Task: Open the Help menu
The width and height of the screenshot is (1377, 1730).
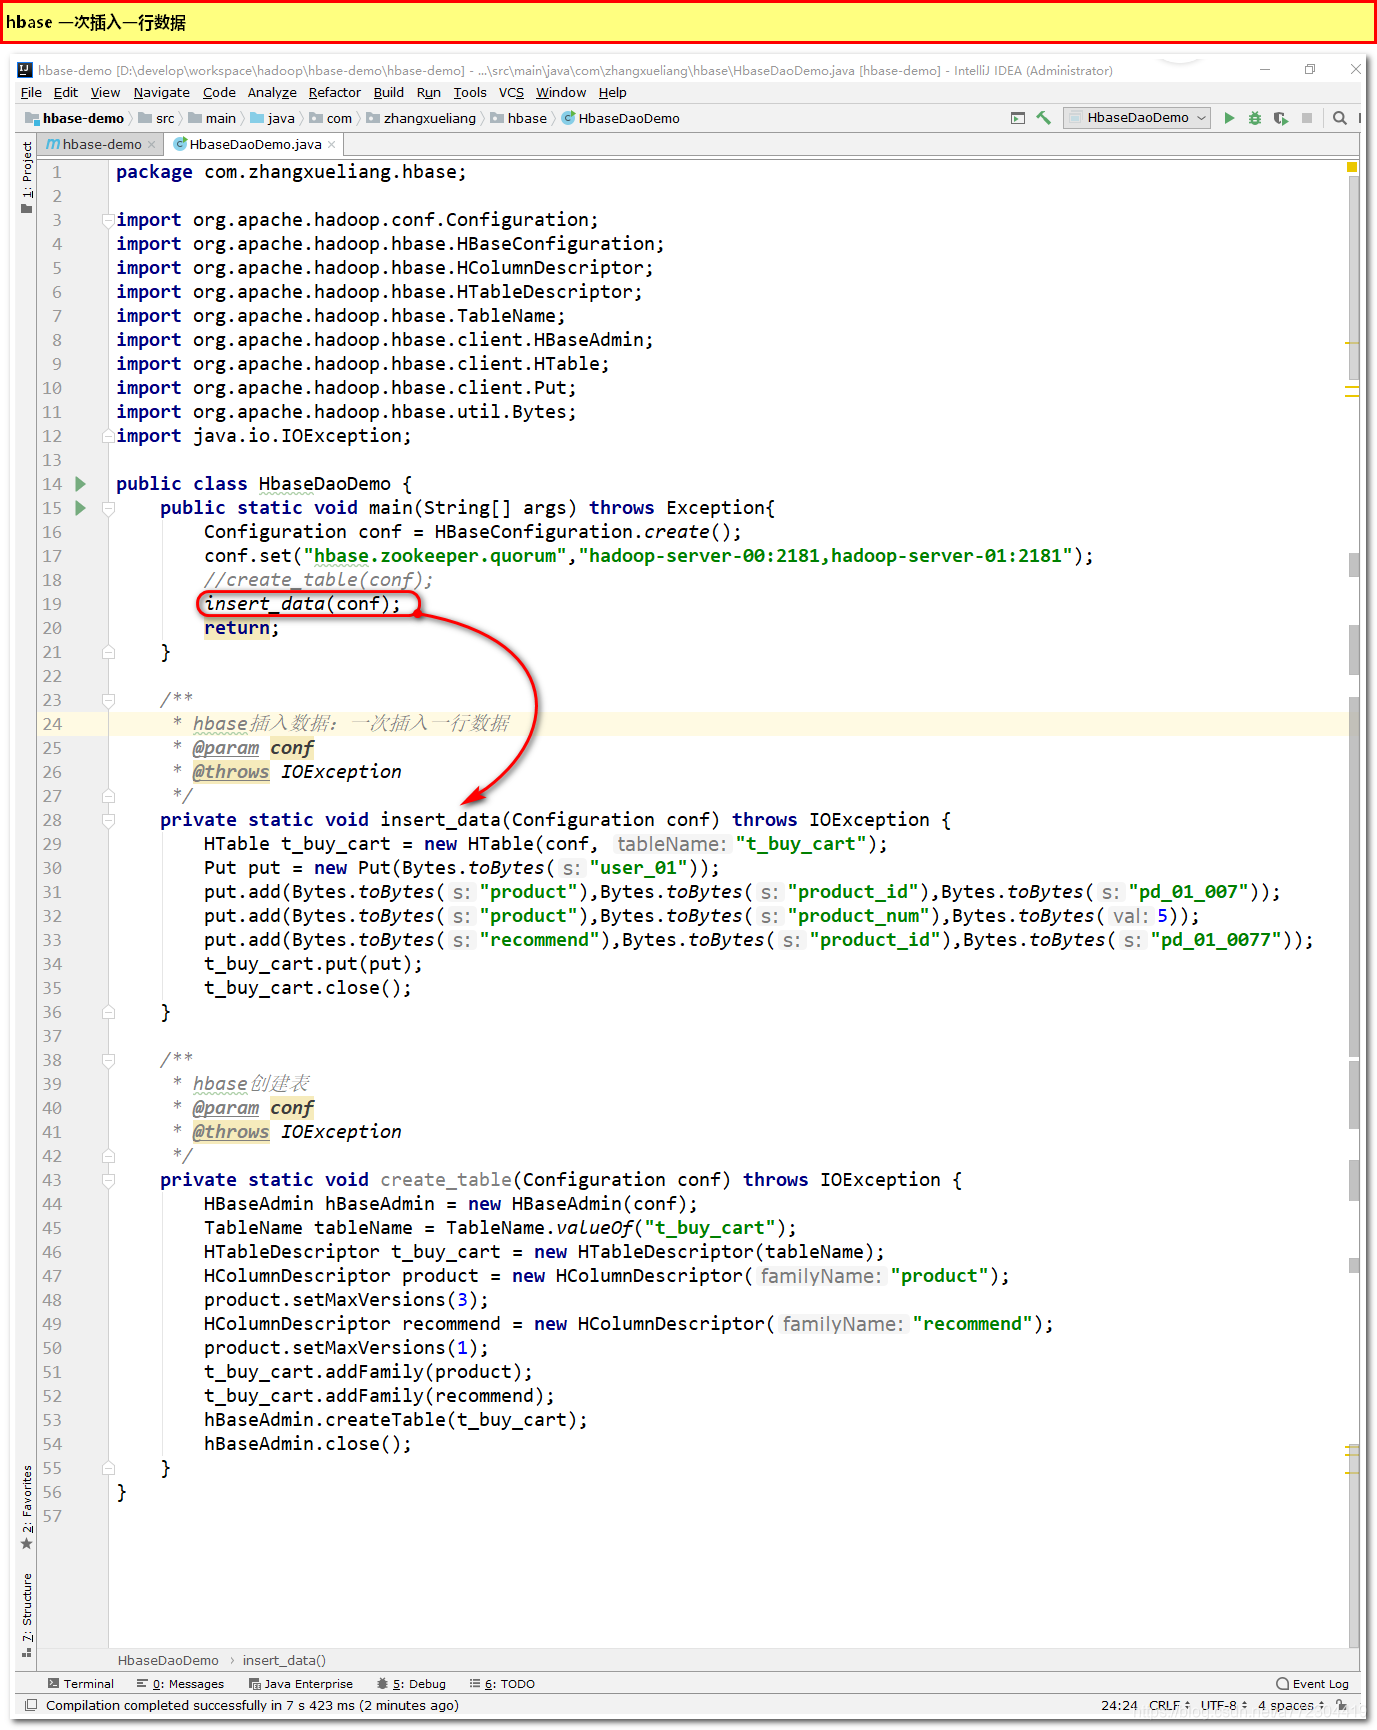Action: point(612,92)
